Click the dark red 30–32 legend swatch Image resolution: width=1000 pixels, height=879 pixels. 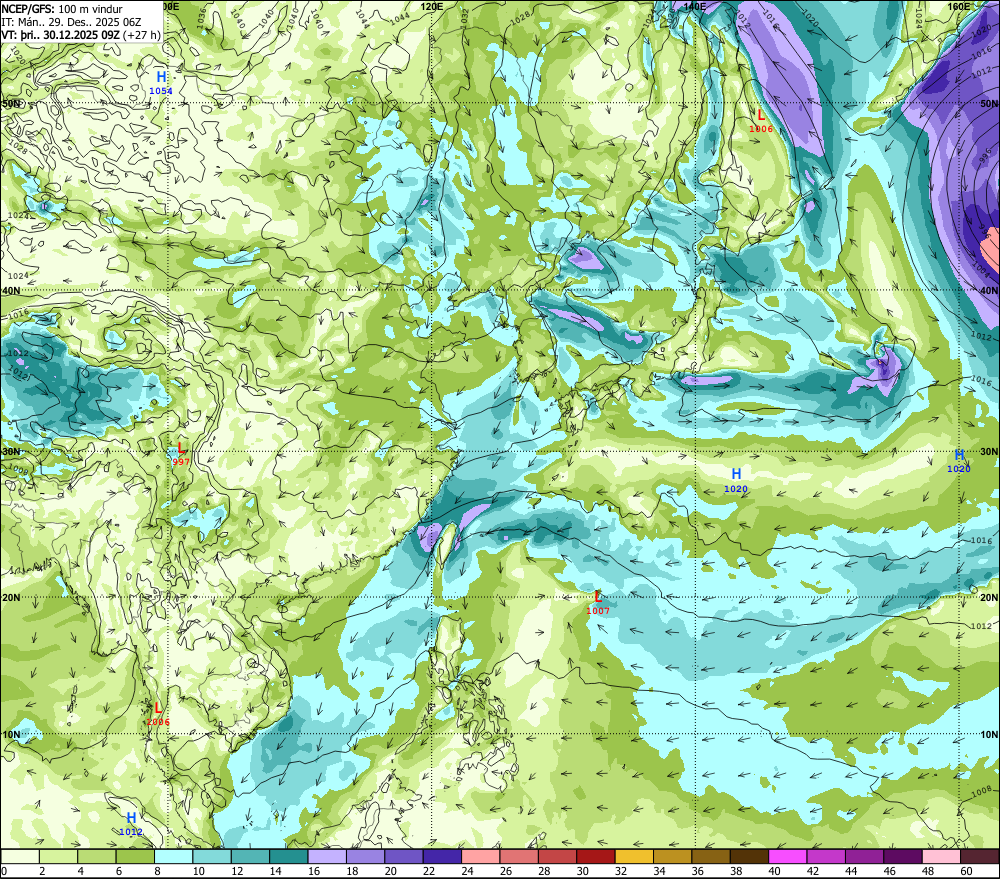596,856
